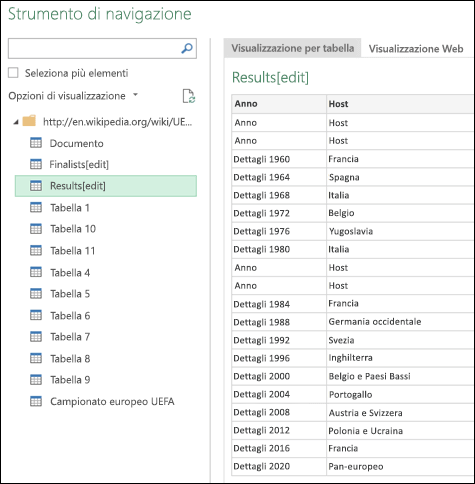Viewport: 475px width, 484px height.
Task: Select the Tabella 8 item
Action: (70, 359)
